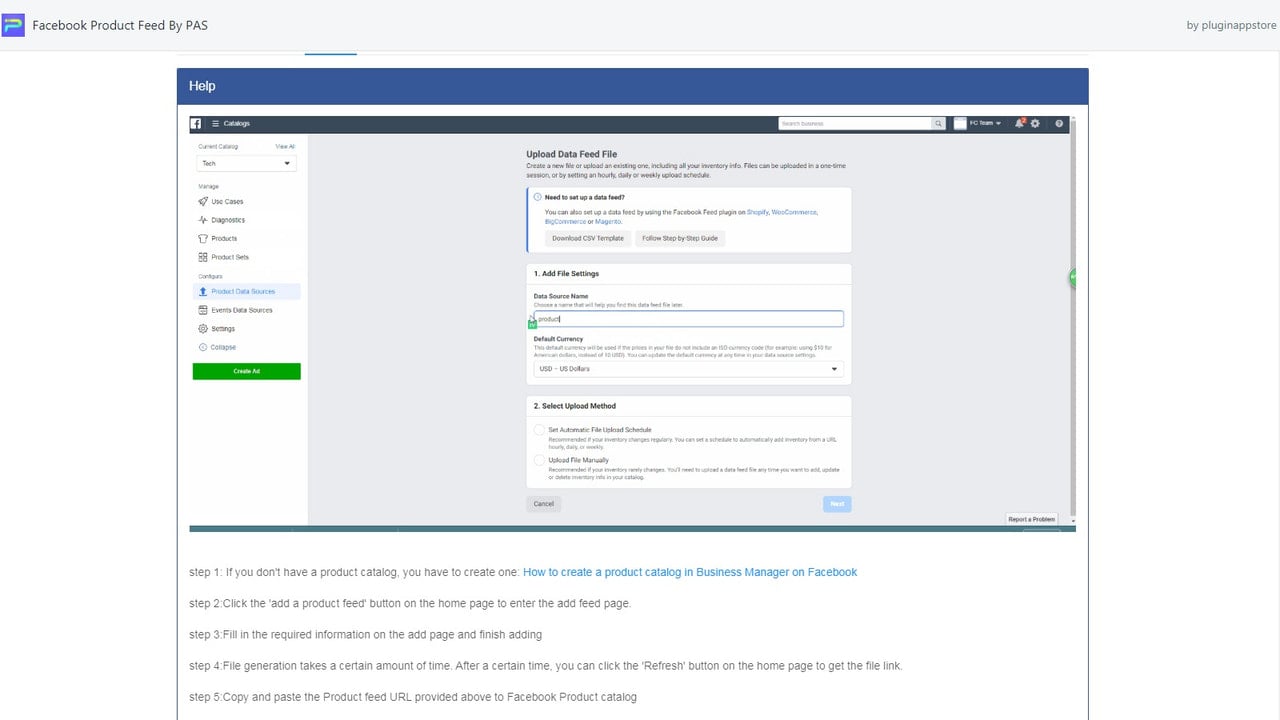The image size is (1280, 720).
Task: Open the 'USD - US Dollars' currency dropdown
Action: [x=688, y=369]
